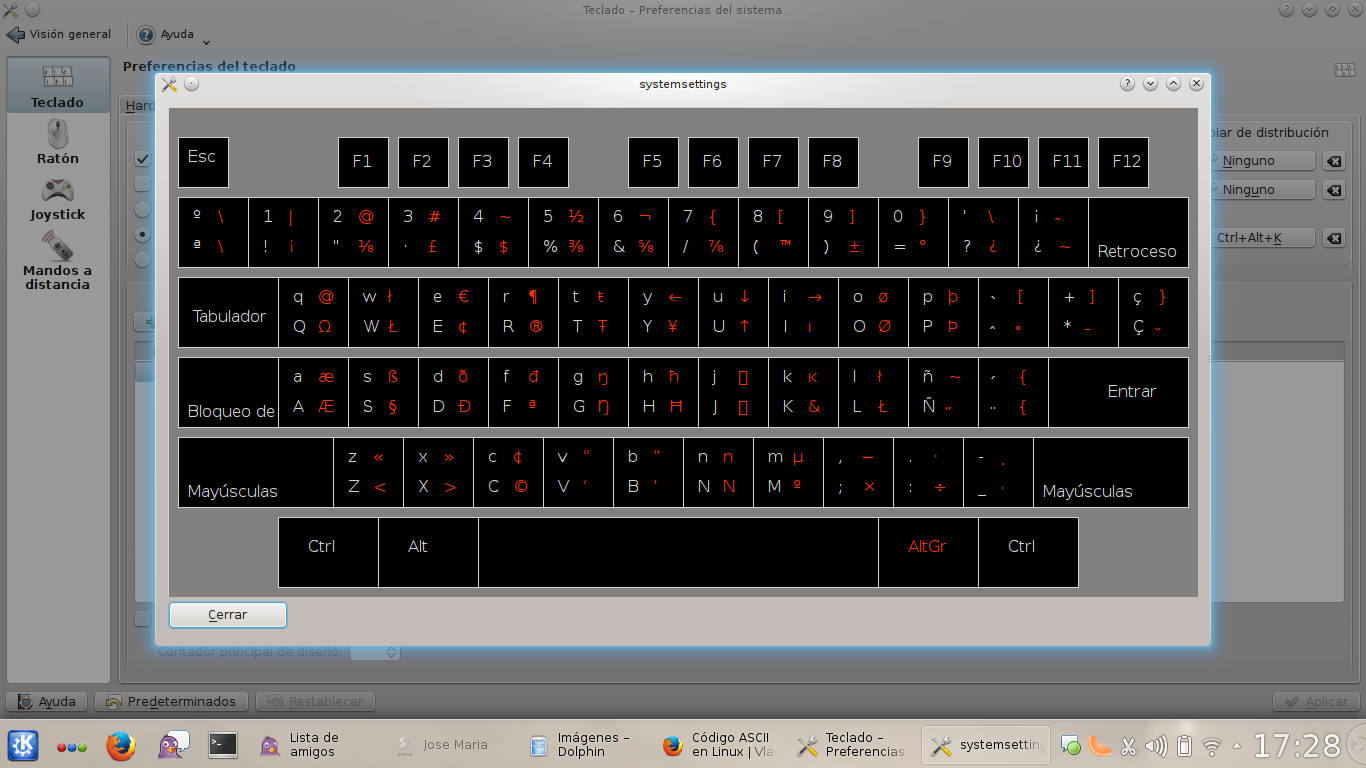Clear the Ctrl+Alt+K shortcut
1366x768 pixels.
pos(1334,238)
